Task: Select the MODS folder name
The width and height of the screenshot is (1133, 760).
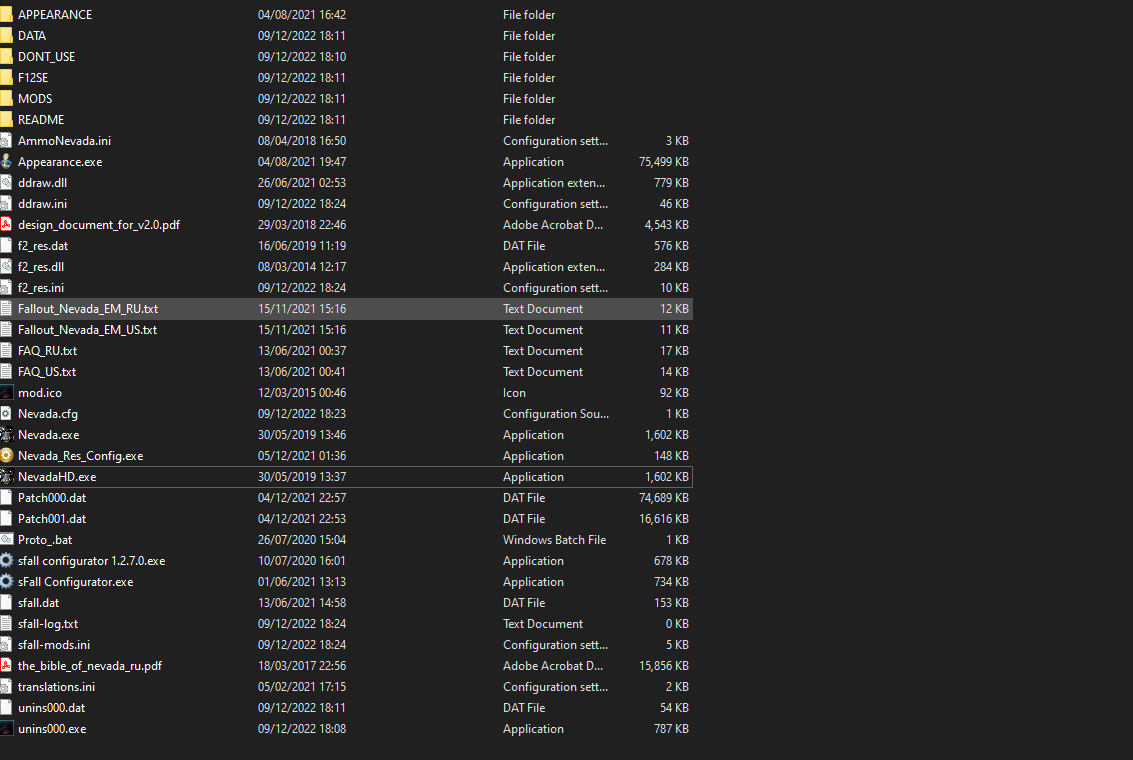Action: 35,99
